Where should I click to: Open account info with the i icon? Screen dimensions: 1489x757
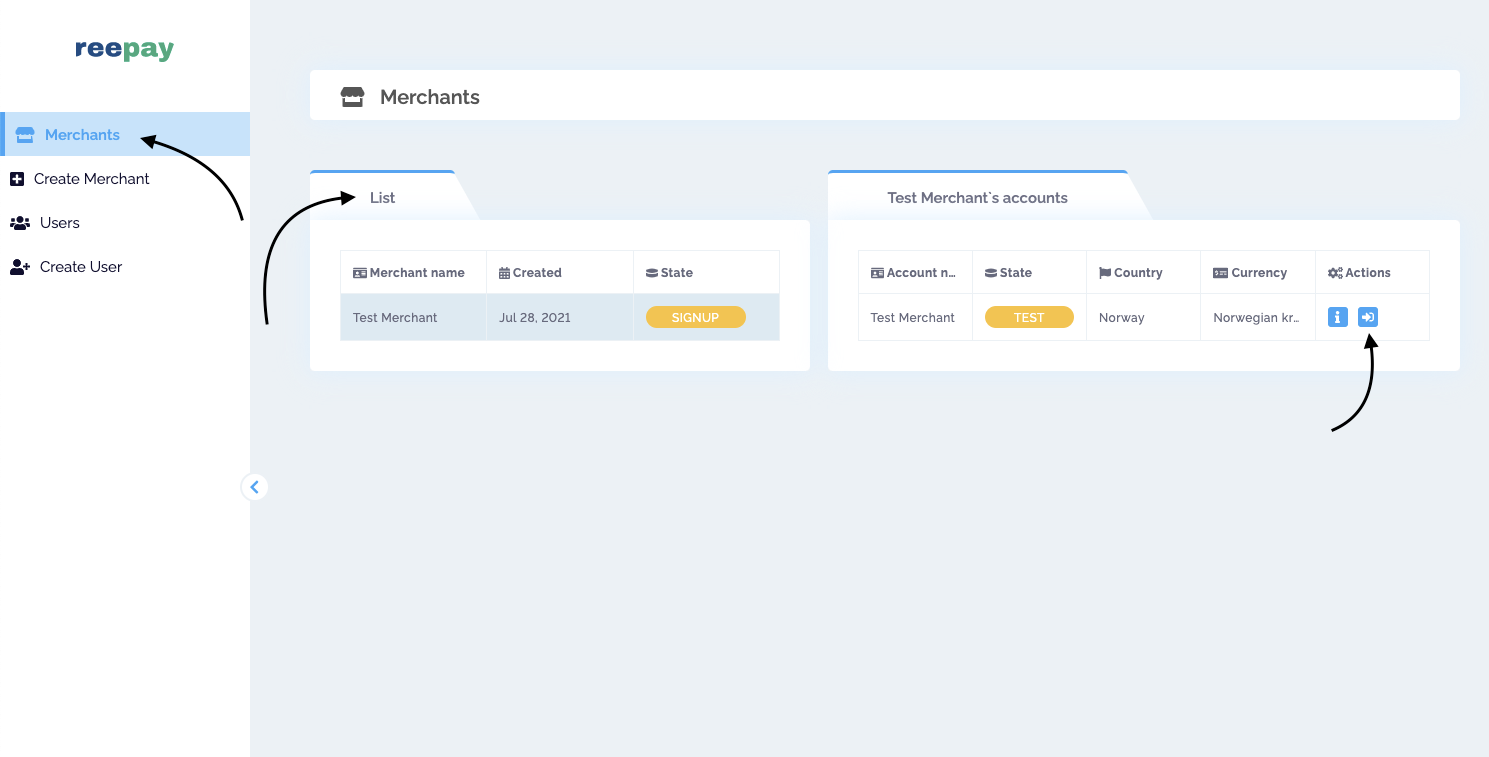coord(1338,317)
